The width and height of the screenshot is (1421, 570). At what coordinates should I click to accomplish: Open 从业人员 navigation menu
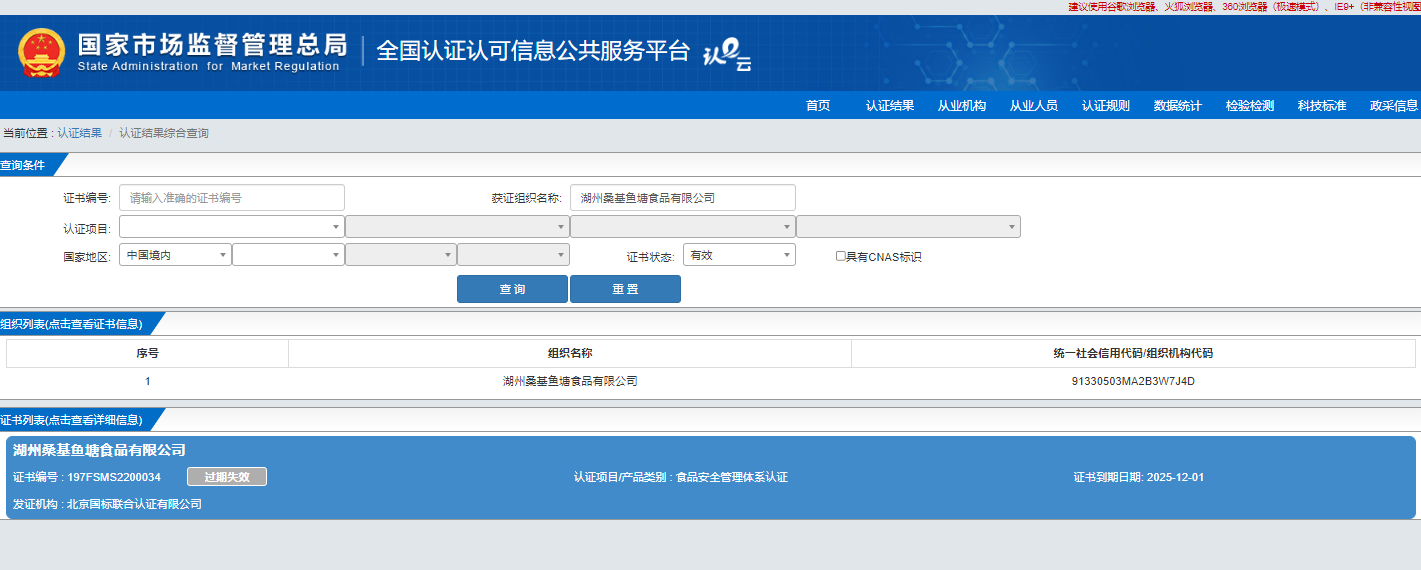[1034, 106]
